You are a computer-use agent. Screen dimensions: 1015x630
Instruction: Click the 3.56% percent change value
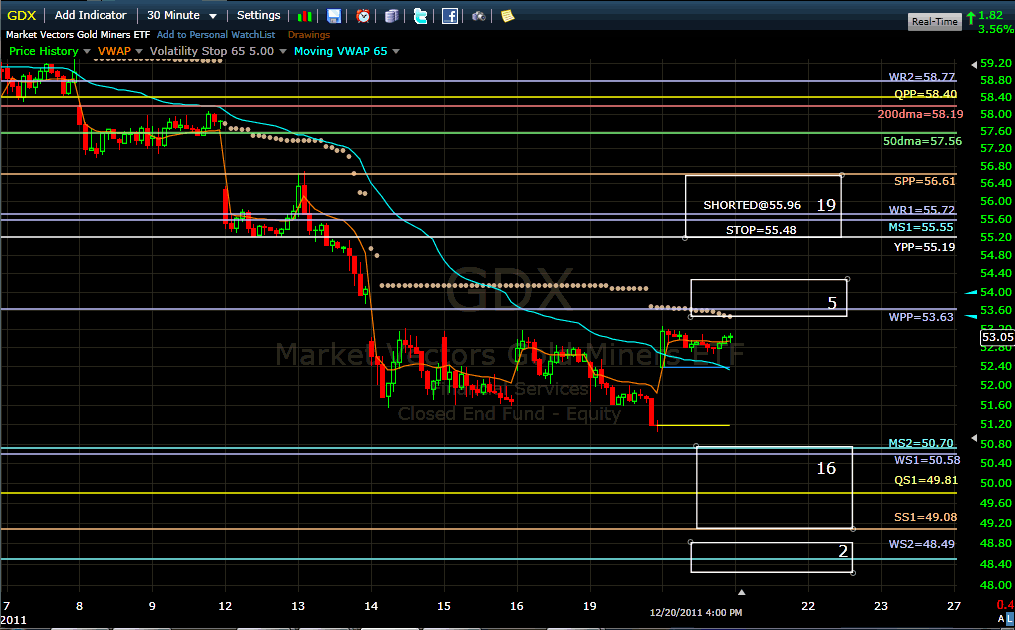(x=996, y=29)
